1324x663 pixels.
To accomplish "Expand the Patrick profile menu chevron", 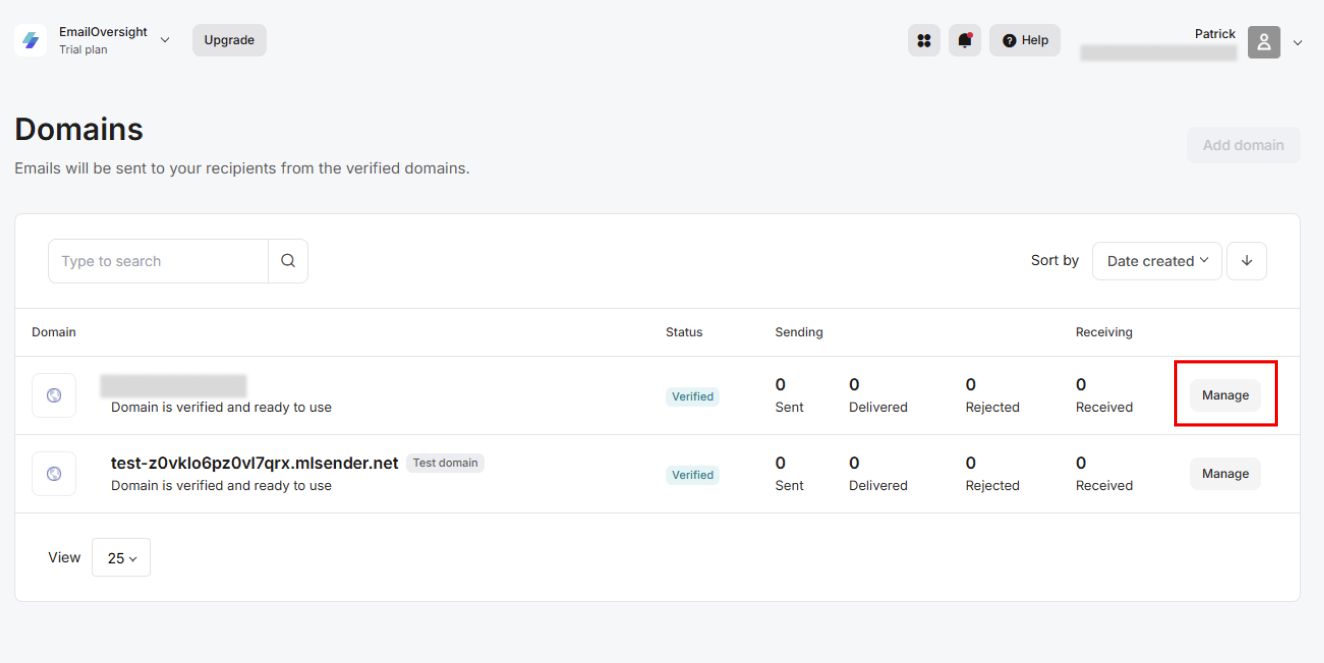I will coord(1298,43).
